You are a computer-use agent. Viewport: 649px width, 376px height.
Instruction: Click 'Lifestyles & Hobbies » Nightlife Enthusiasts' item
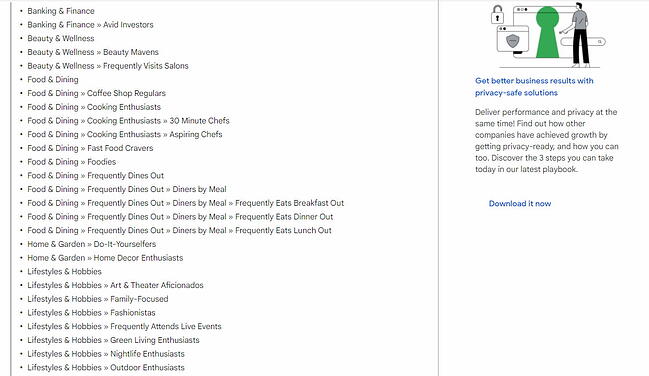tap(106, 354)
